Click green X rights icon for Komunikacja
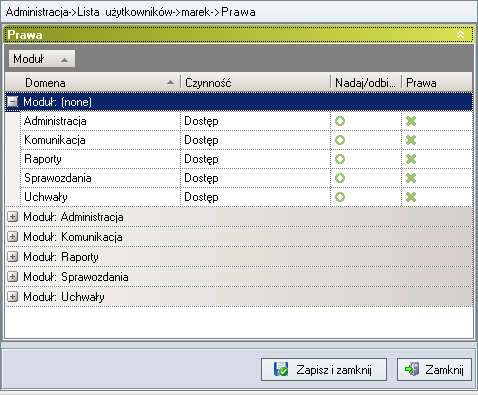478x395 pixels. (x=411, y=140)
